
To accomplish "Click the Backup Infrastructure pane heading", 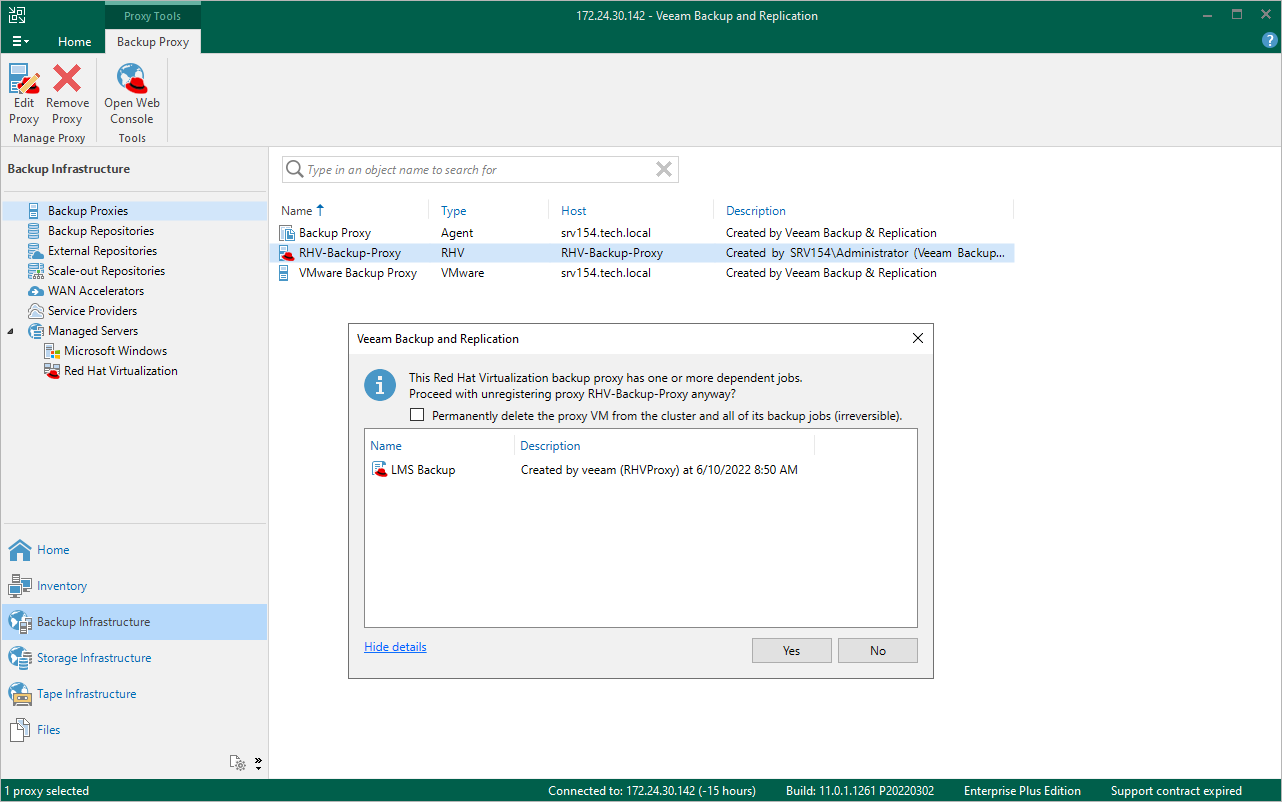I will point(69,169).
